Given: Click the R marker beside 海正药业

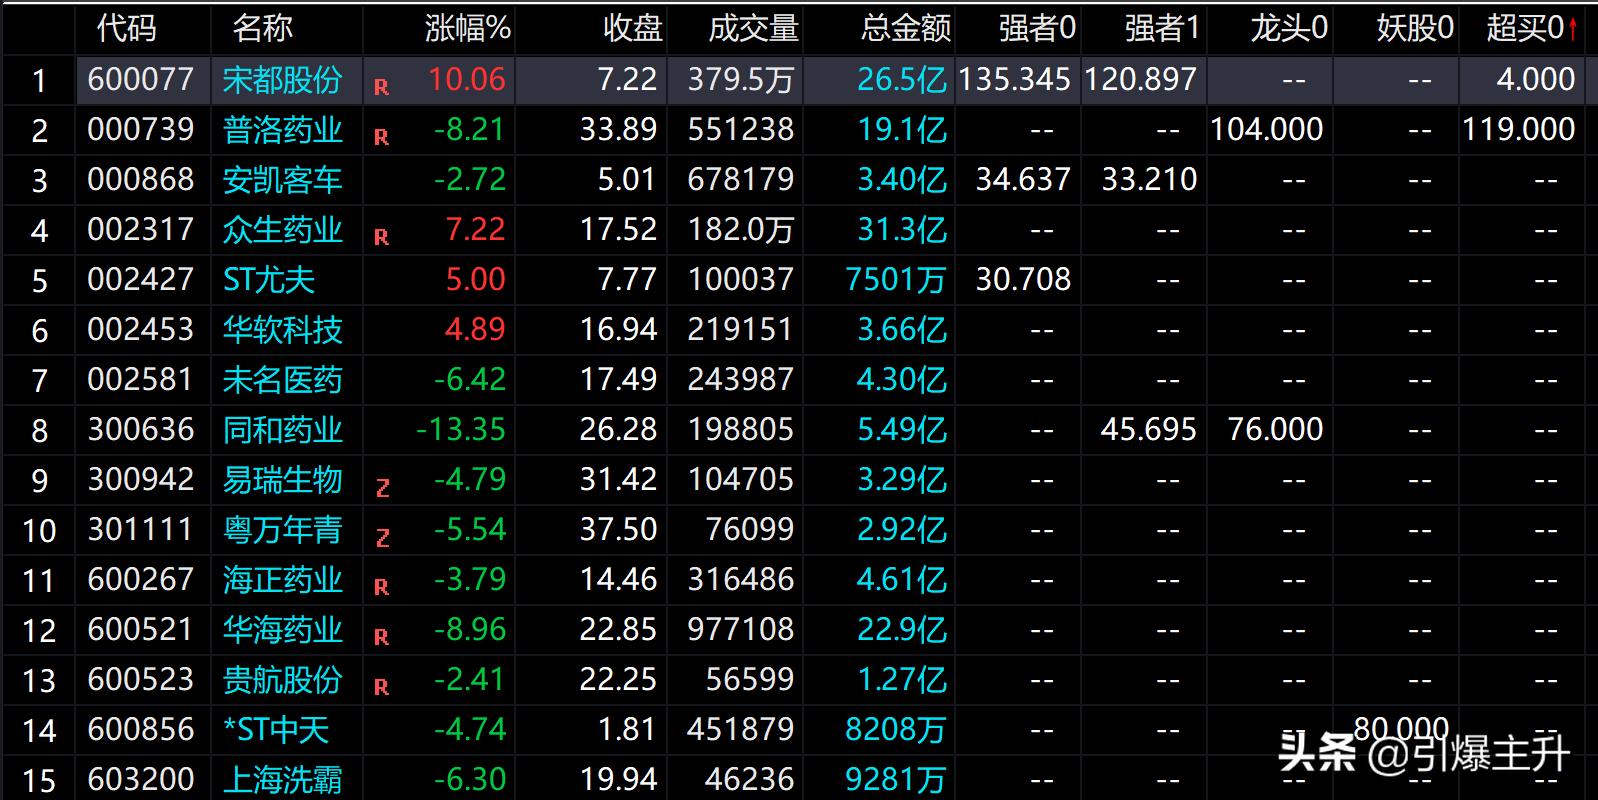Looking at the screenshot, I should click(x=381, y=588).
